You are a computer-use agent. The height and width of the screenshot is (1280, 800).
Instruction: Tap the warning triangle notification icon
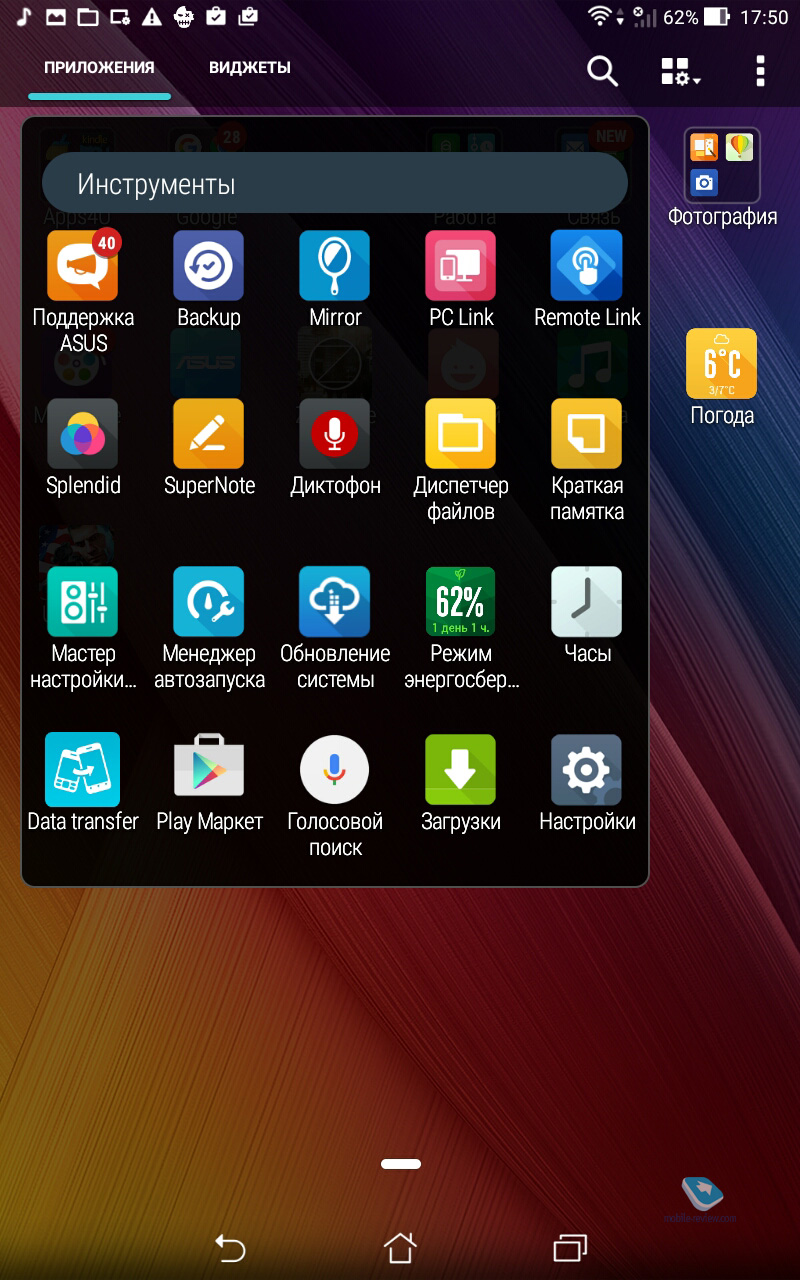pos(151,17)
